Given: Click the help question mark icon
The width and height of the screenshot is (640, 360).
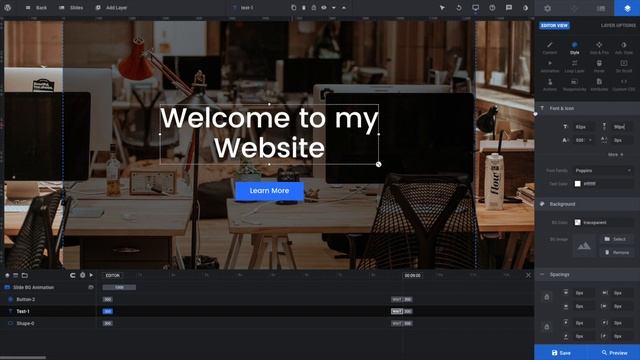Looking at the screenshot, I should pyautogui.click(x=492, y=8).
